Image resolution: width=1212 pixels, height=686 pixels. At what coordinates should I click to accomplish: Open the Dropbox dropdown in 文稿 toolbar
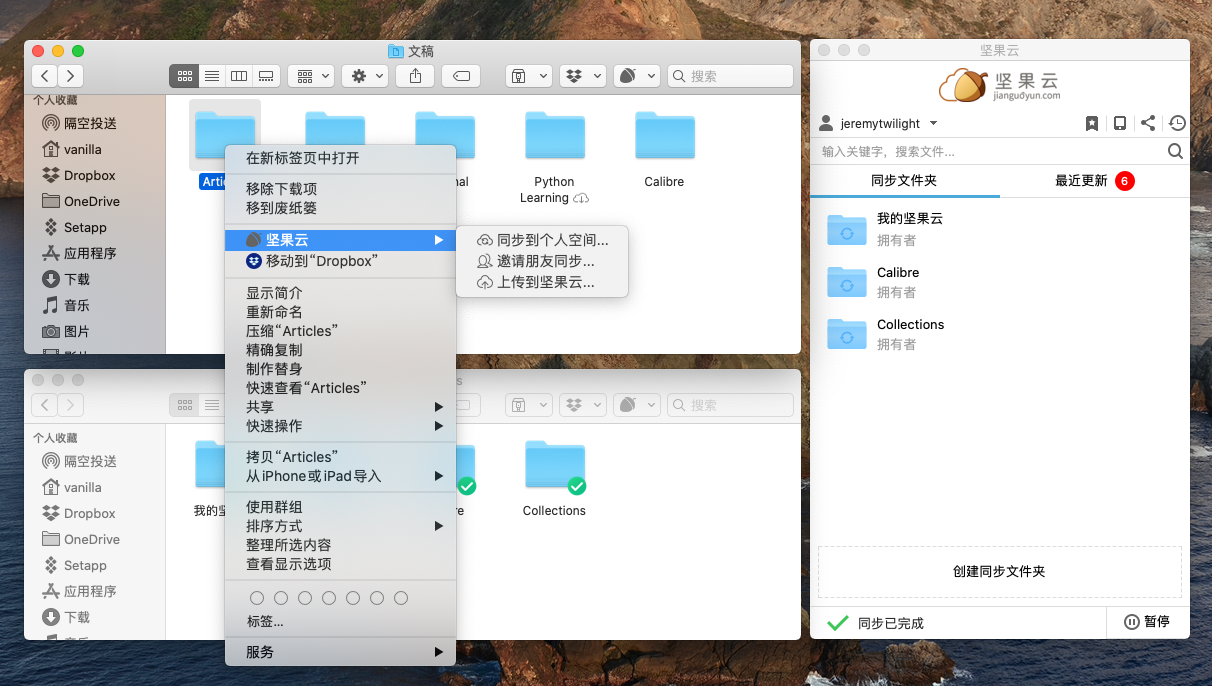(583, 76)
